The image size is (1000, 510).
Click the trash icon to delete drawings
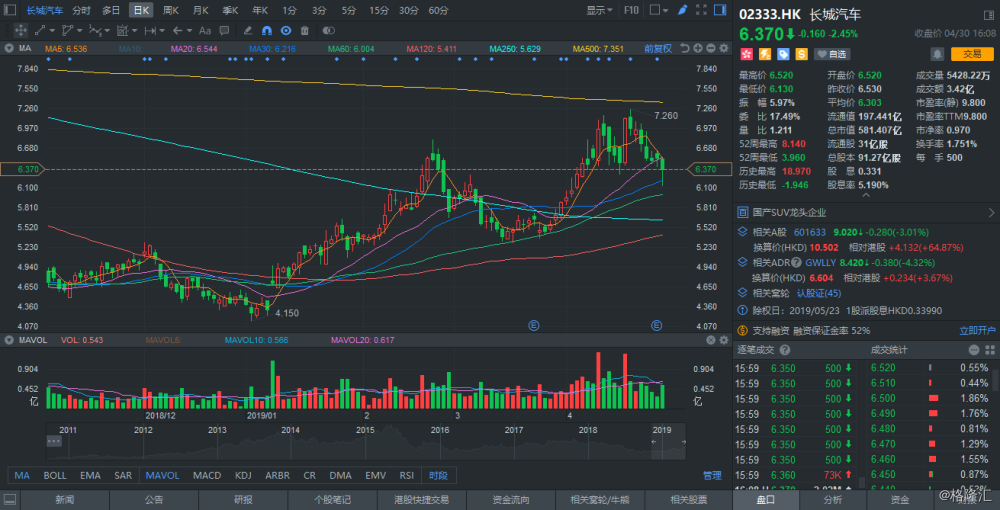pos(305,30)
